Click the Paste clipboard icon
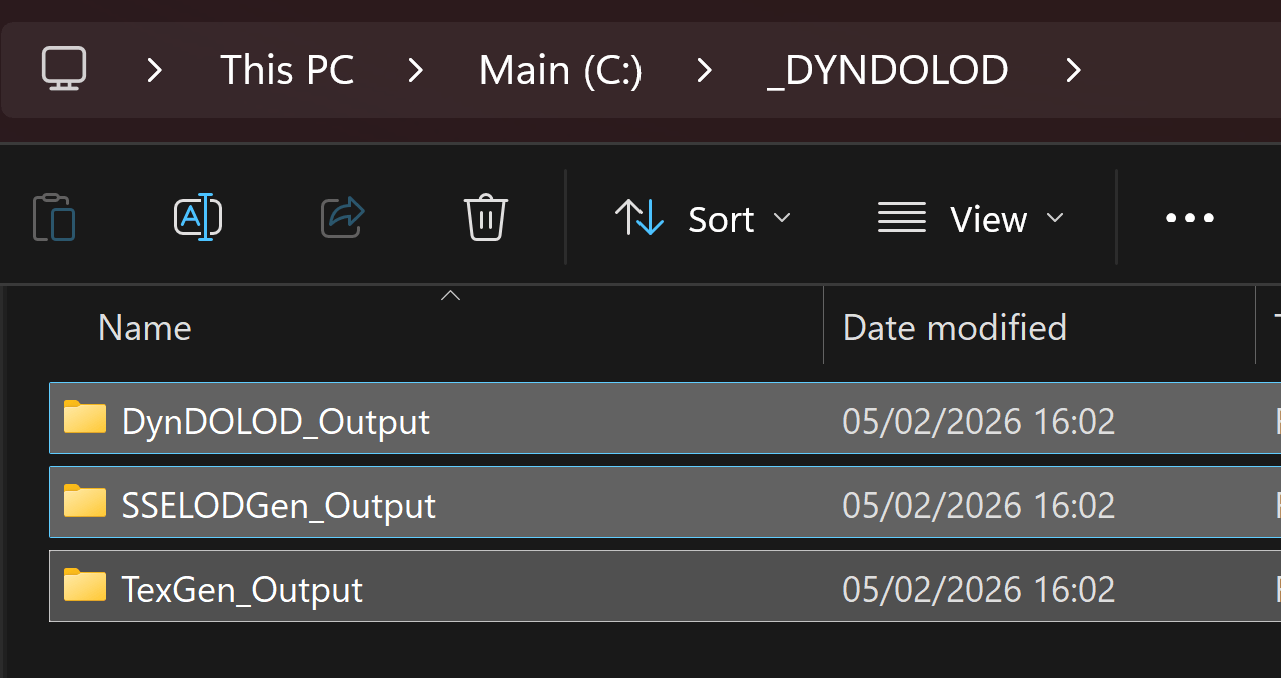Image resolution: width=1281 pixels, height=678 pixels. (x=54, y=218)
